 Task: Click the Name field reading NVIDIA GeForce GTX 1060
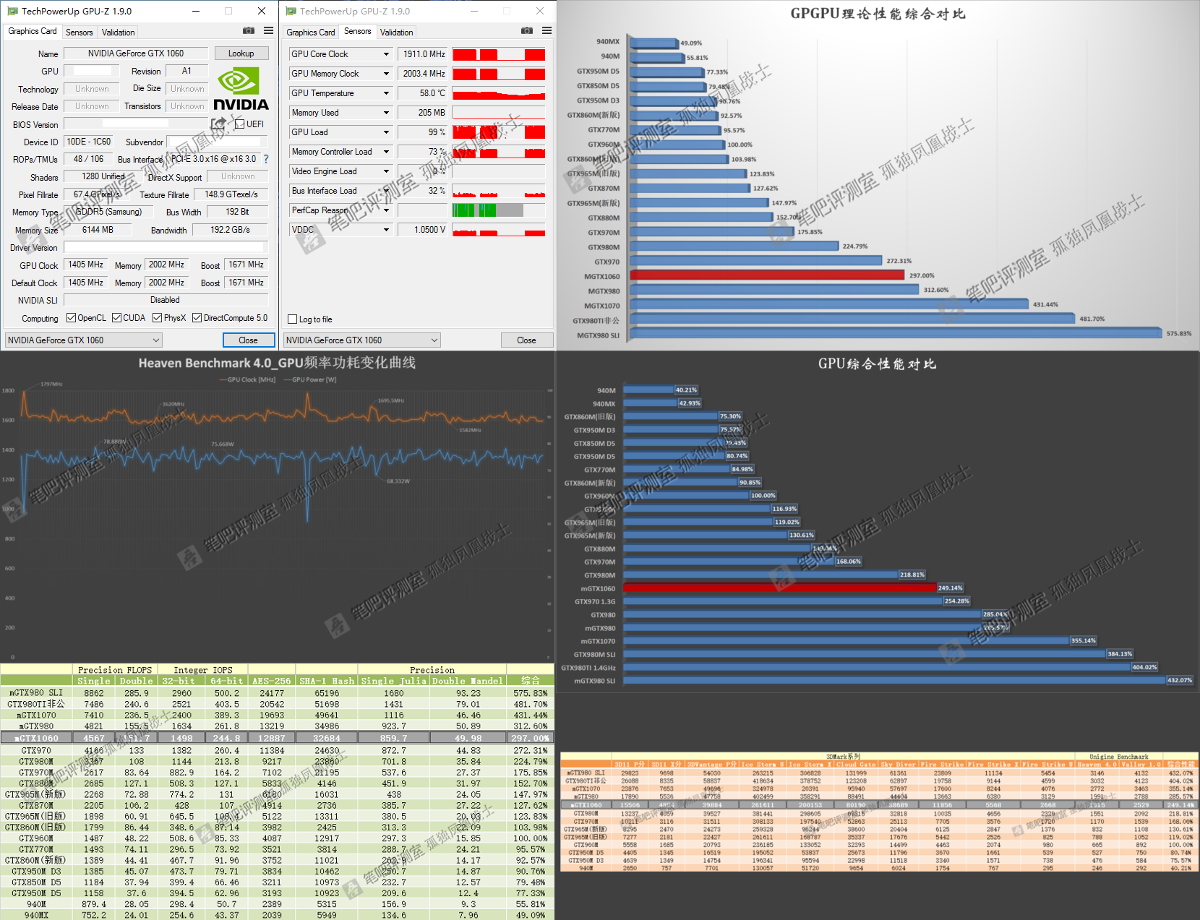137,53
